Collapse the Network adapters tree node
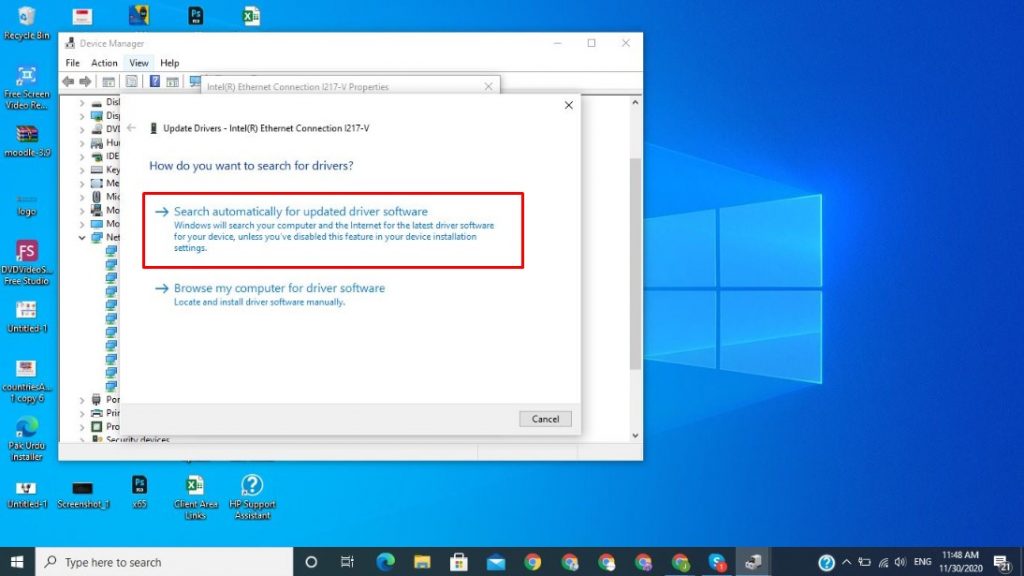This screenshot has height=576, width=1024. click(82, 238)
